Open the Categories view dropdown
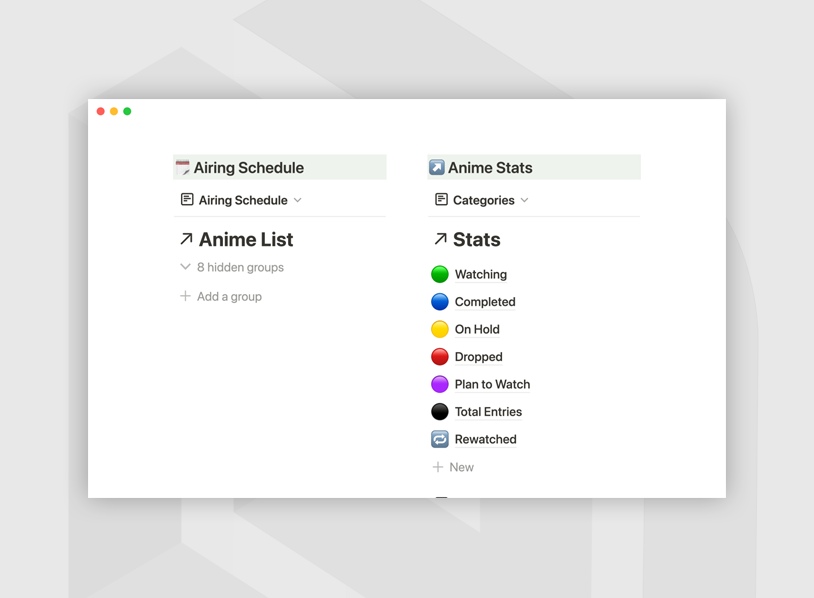This screenshot has width=814, height=598. point(482,200)
